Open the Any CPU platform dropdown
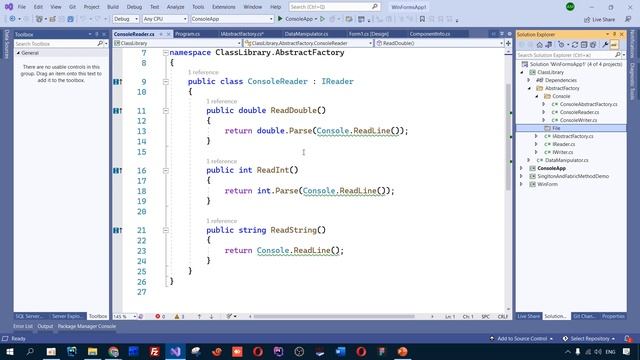 [x=165, y=19]
